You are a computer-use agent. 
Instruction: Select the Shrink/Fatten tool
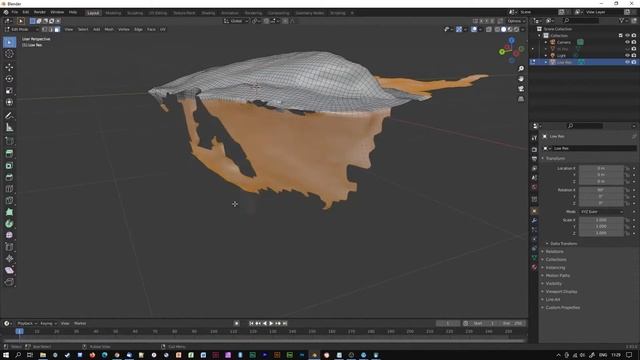coord(9,258)
